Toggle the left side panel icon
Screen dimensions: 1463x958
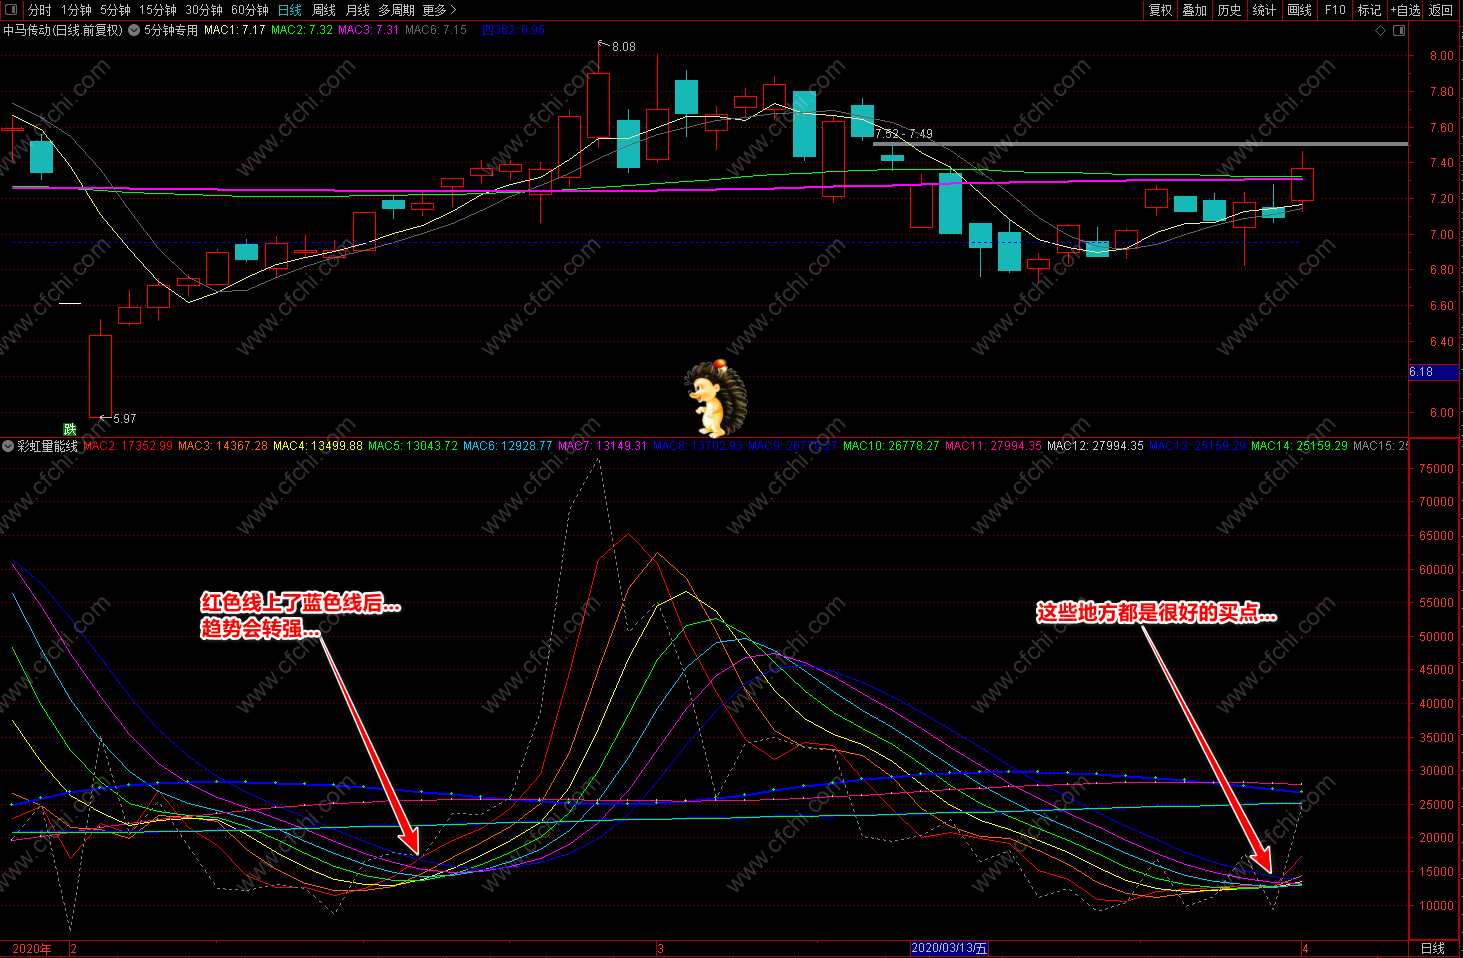12,10
